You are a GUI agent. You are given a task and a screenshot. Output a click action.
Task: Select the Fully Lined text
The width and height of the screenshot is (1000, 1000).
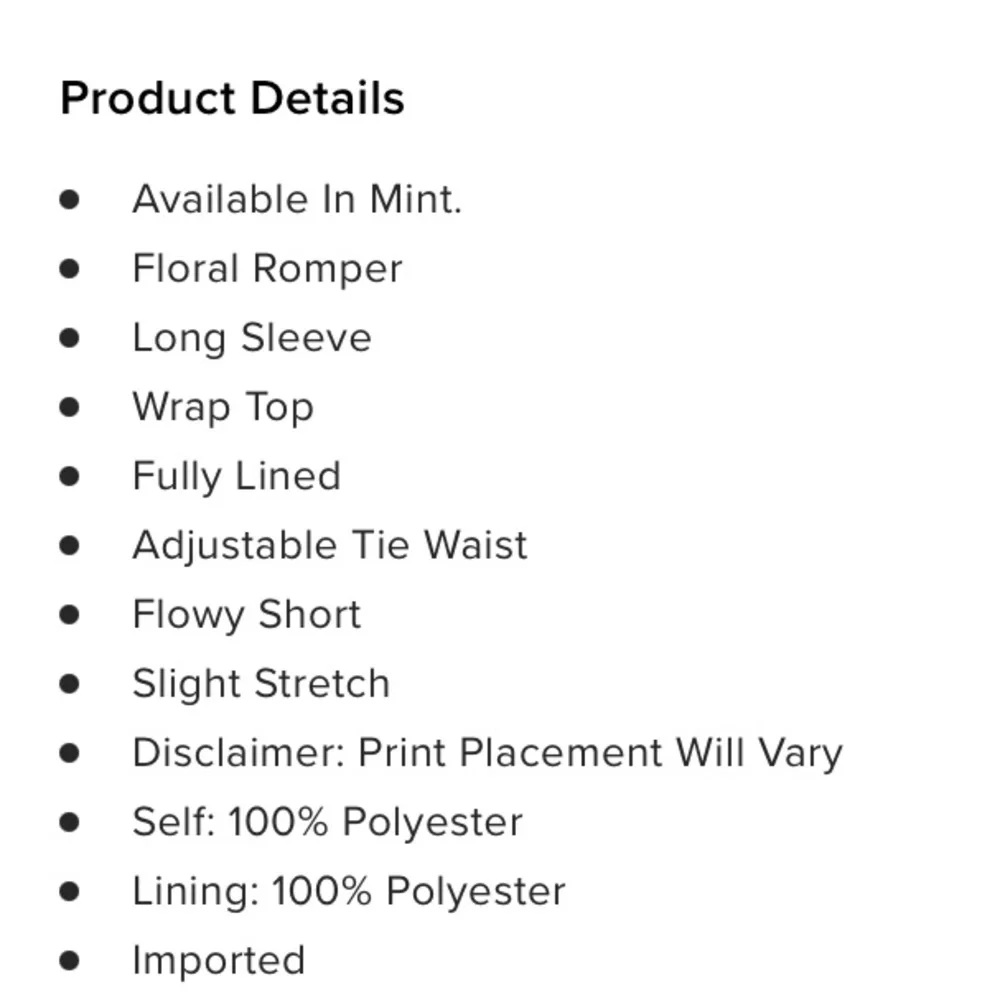point(236,476)
